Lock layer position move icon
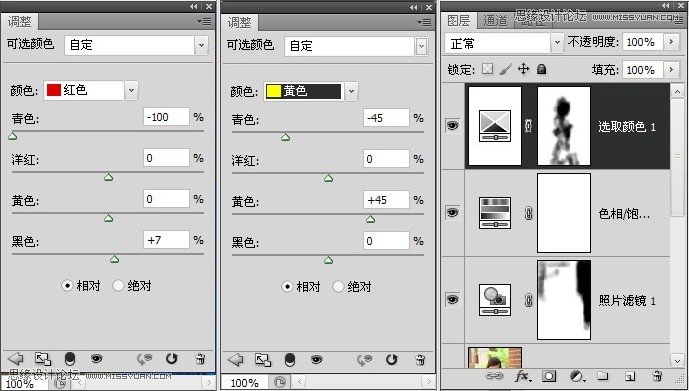 523,69
